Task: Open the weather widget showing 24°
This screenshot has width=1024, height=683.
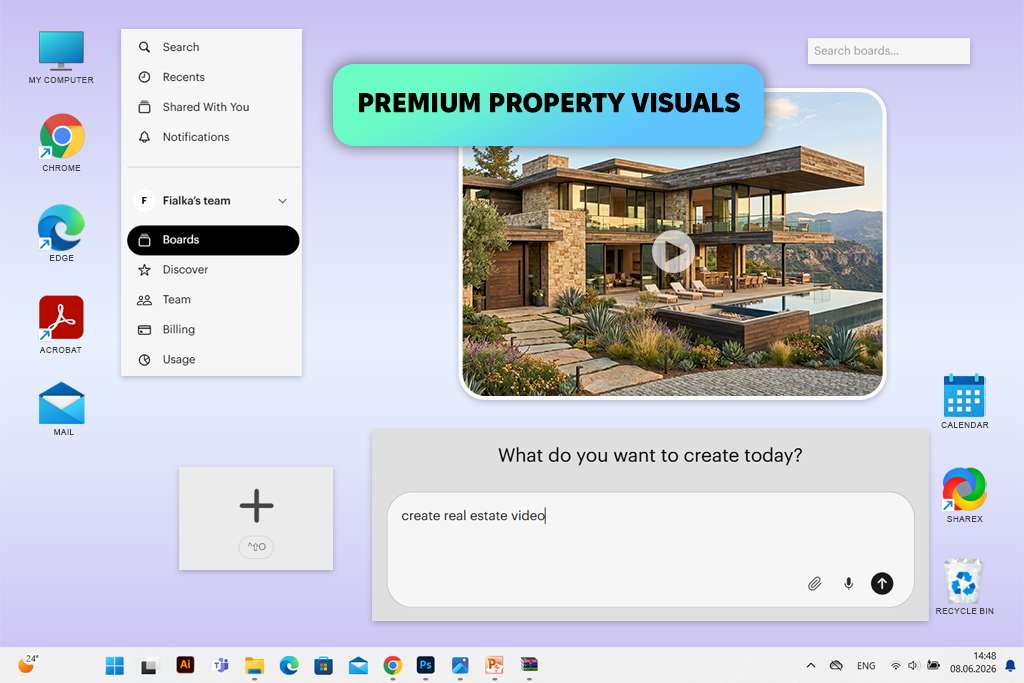Action: pos(27,663)
